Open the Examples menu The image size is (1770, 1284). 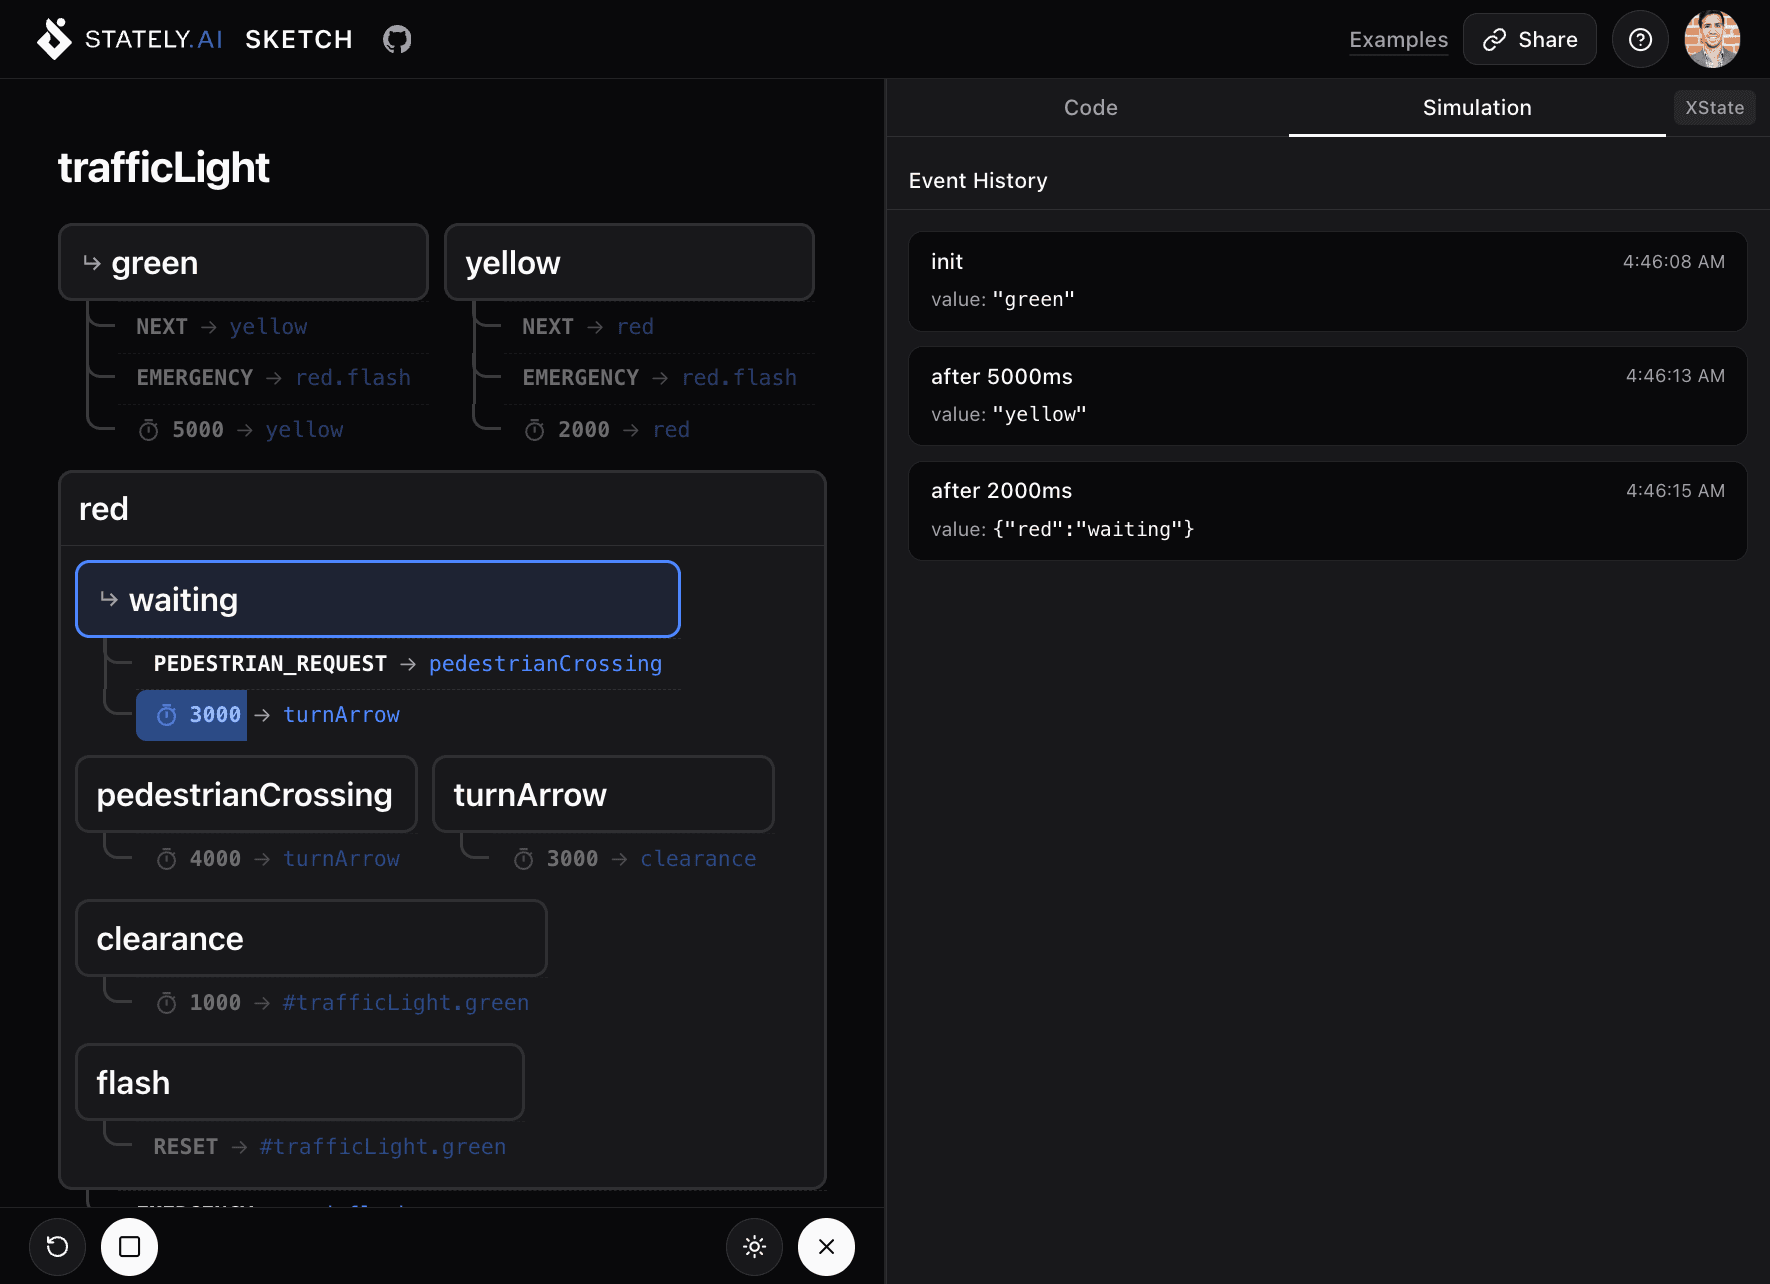[x=1398, y=40]
